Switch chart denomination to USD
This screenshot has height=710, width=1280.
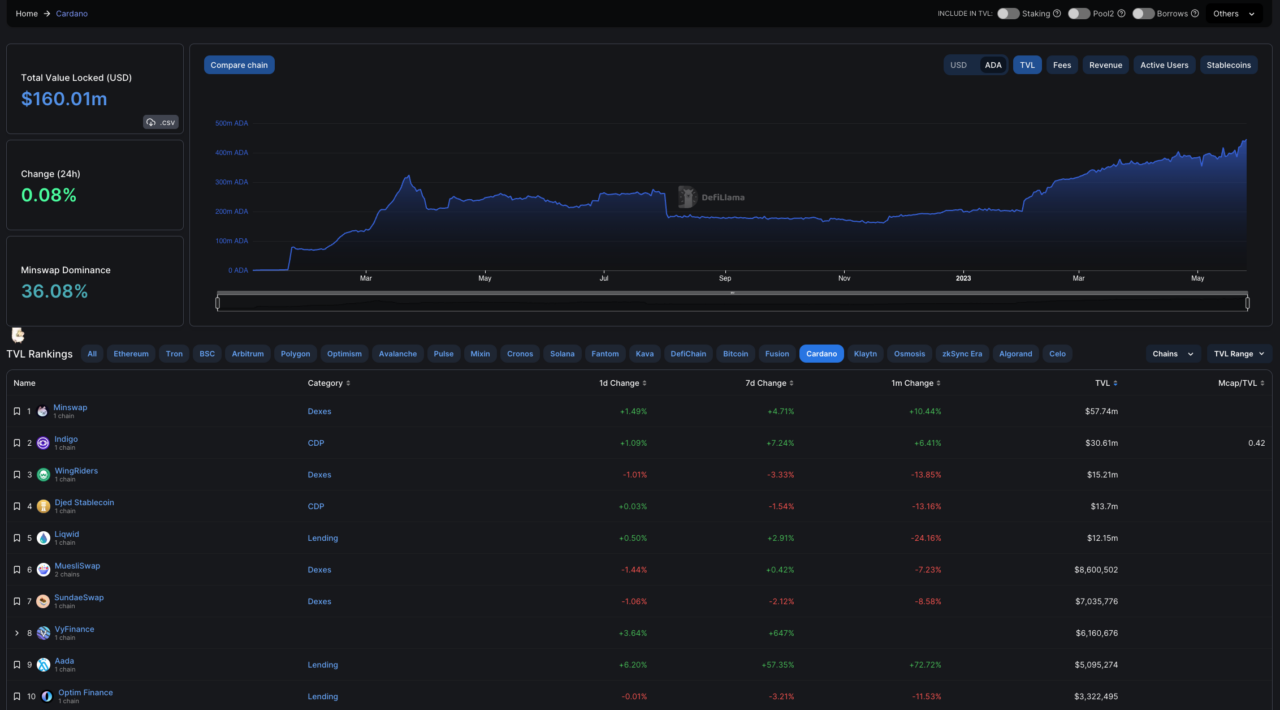tap(959, 65)
